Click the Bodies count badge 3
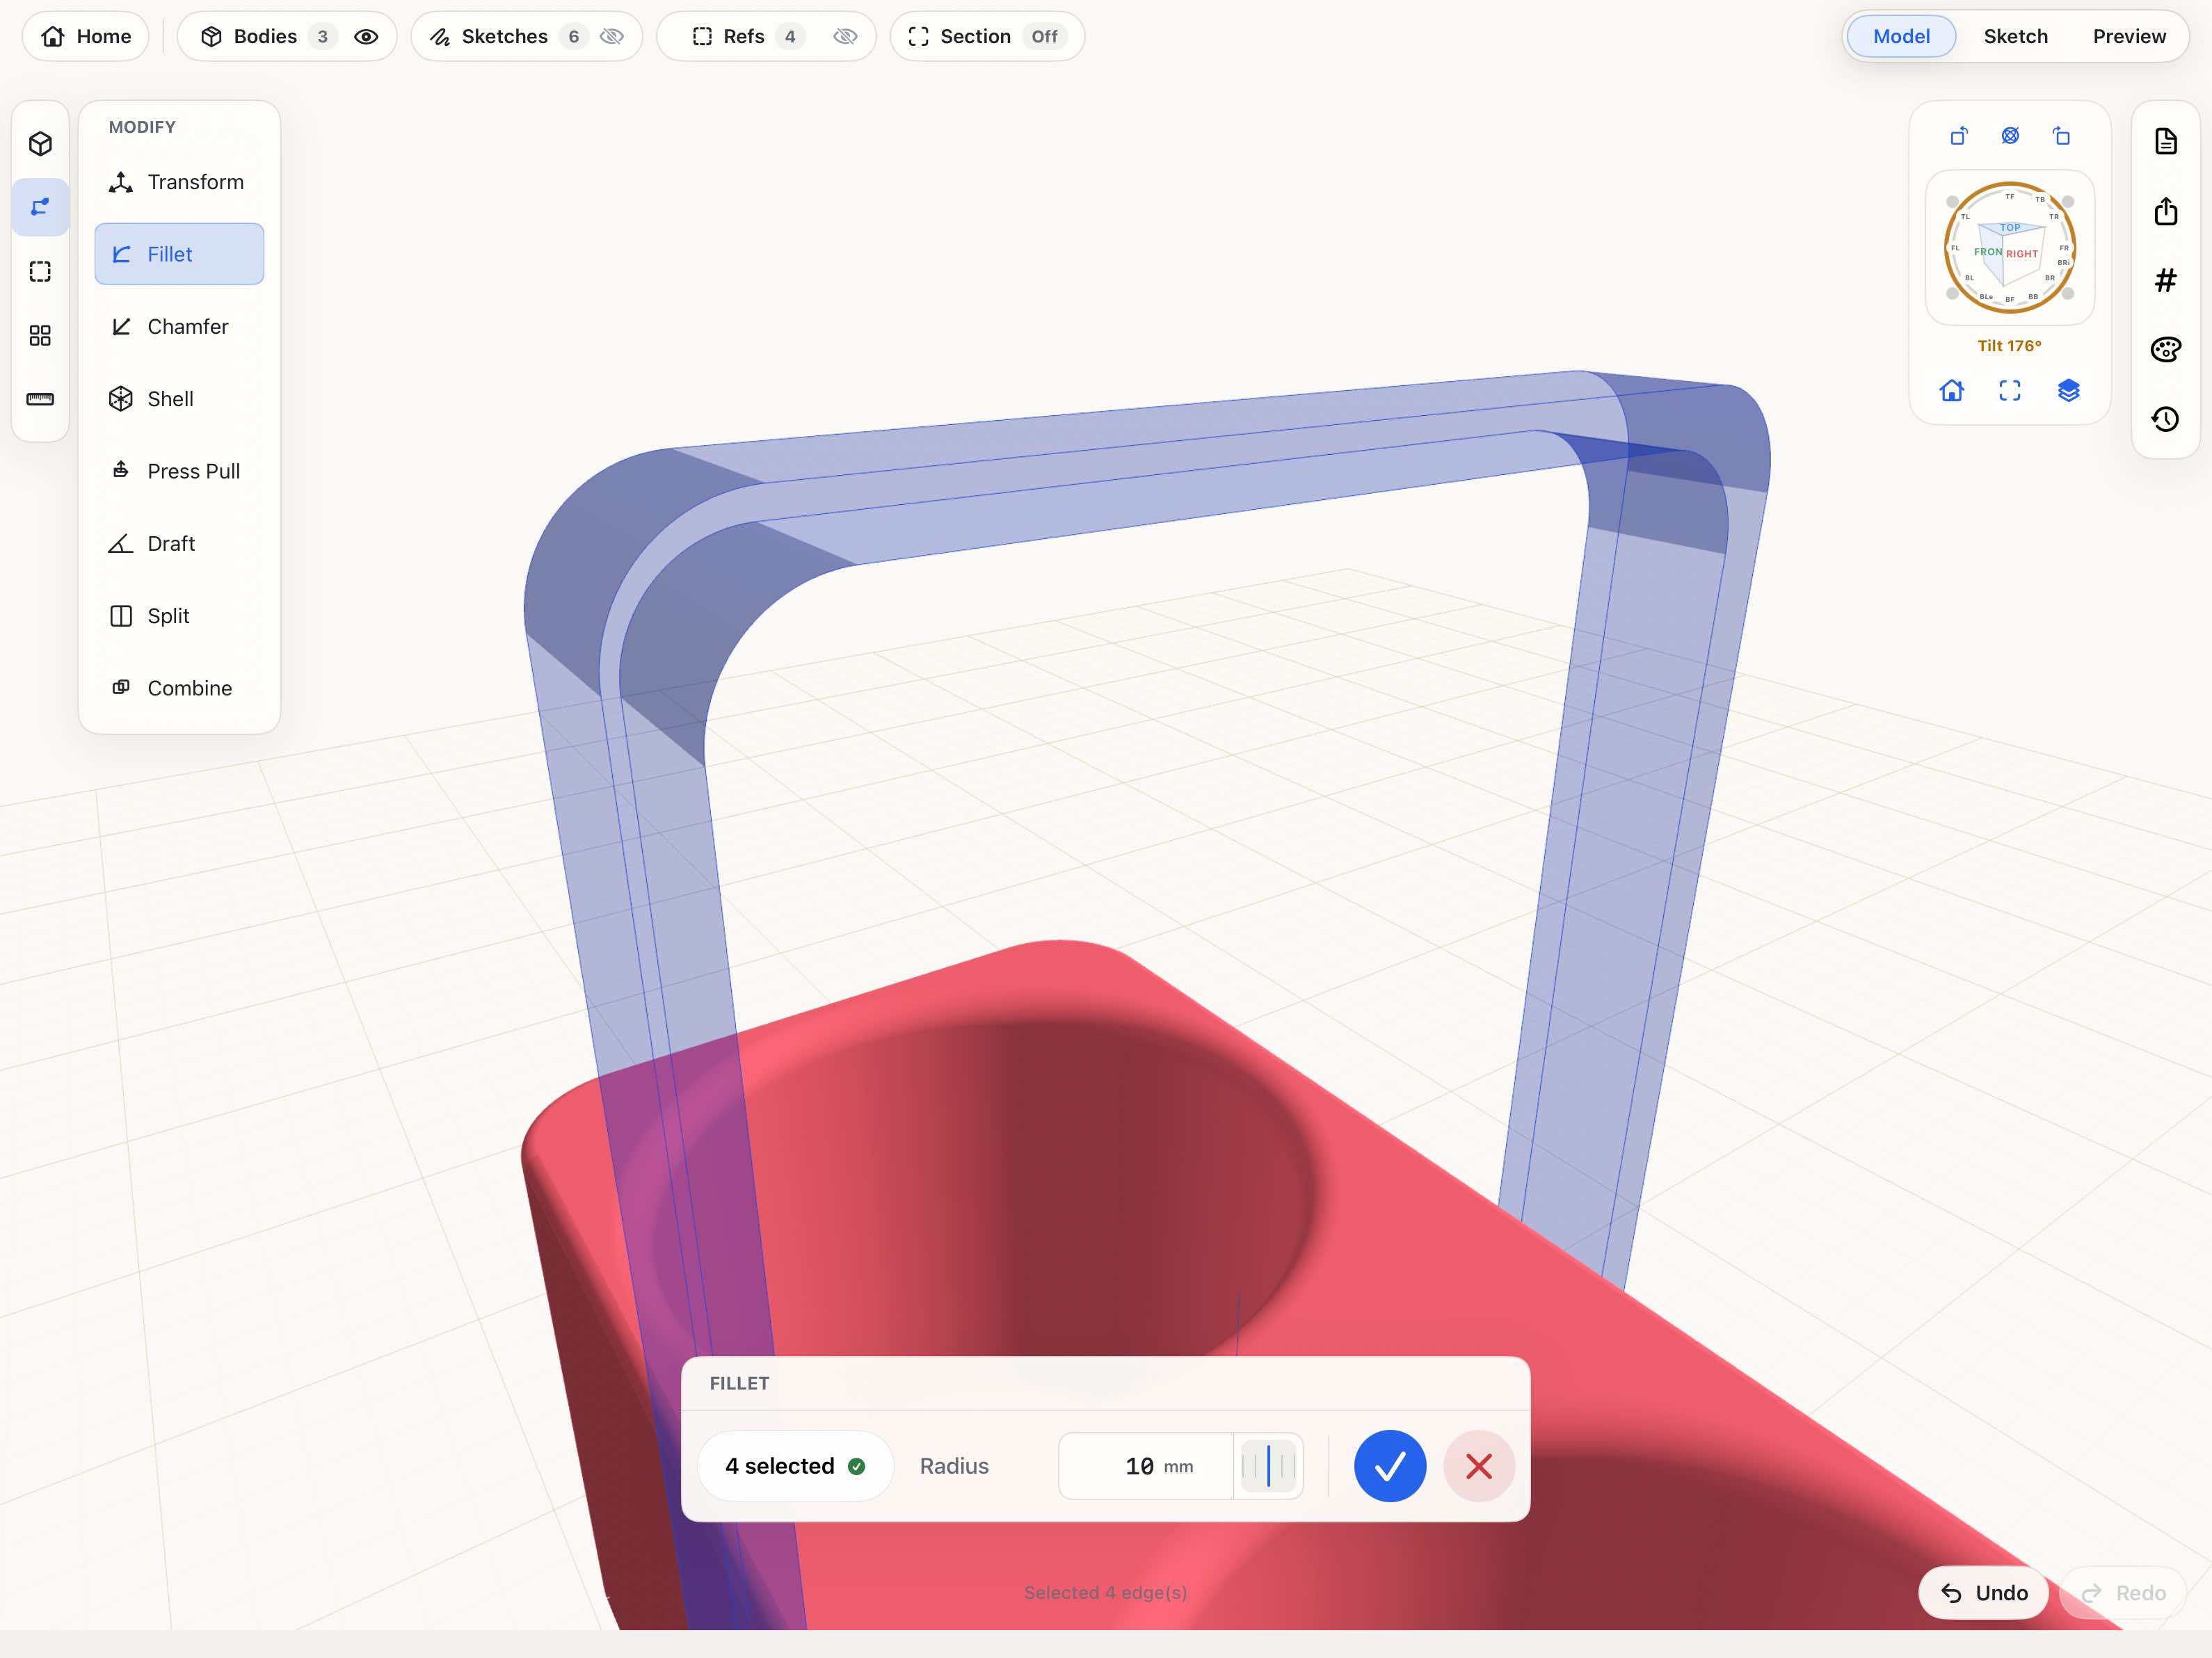Image resolution: width=2212 pixels, height=1658 pixels. tap(322, 37)
